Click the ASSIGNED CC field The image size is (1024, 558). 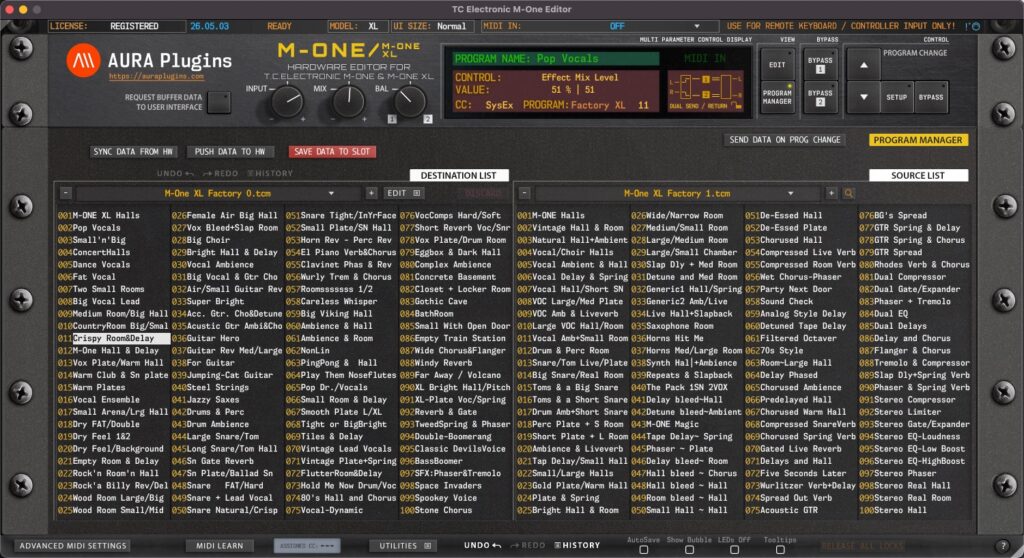307,546
